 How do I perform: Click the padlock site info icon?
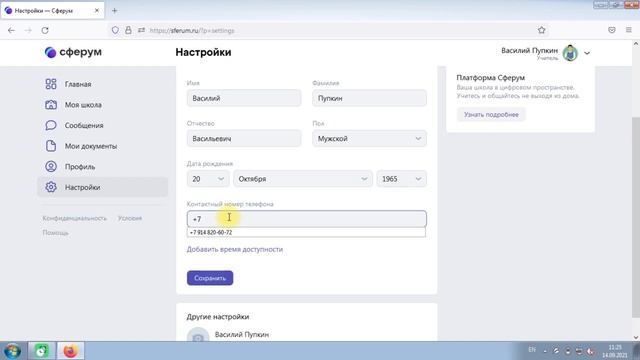point(128,30)
